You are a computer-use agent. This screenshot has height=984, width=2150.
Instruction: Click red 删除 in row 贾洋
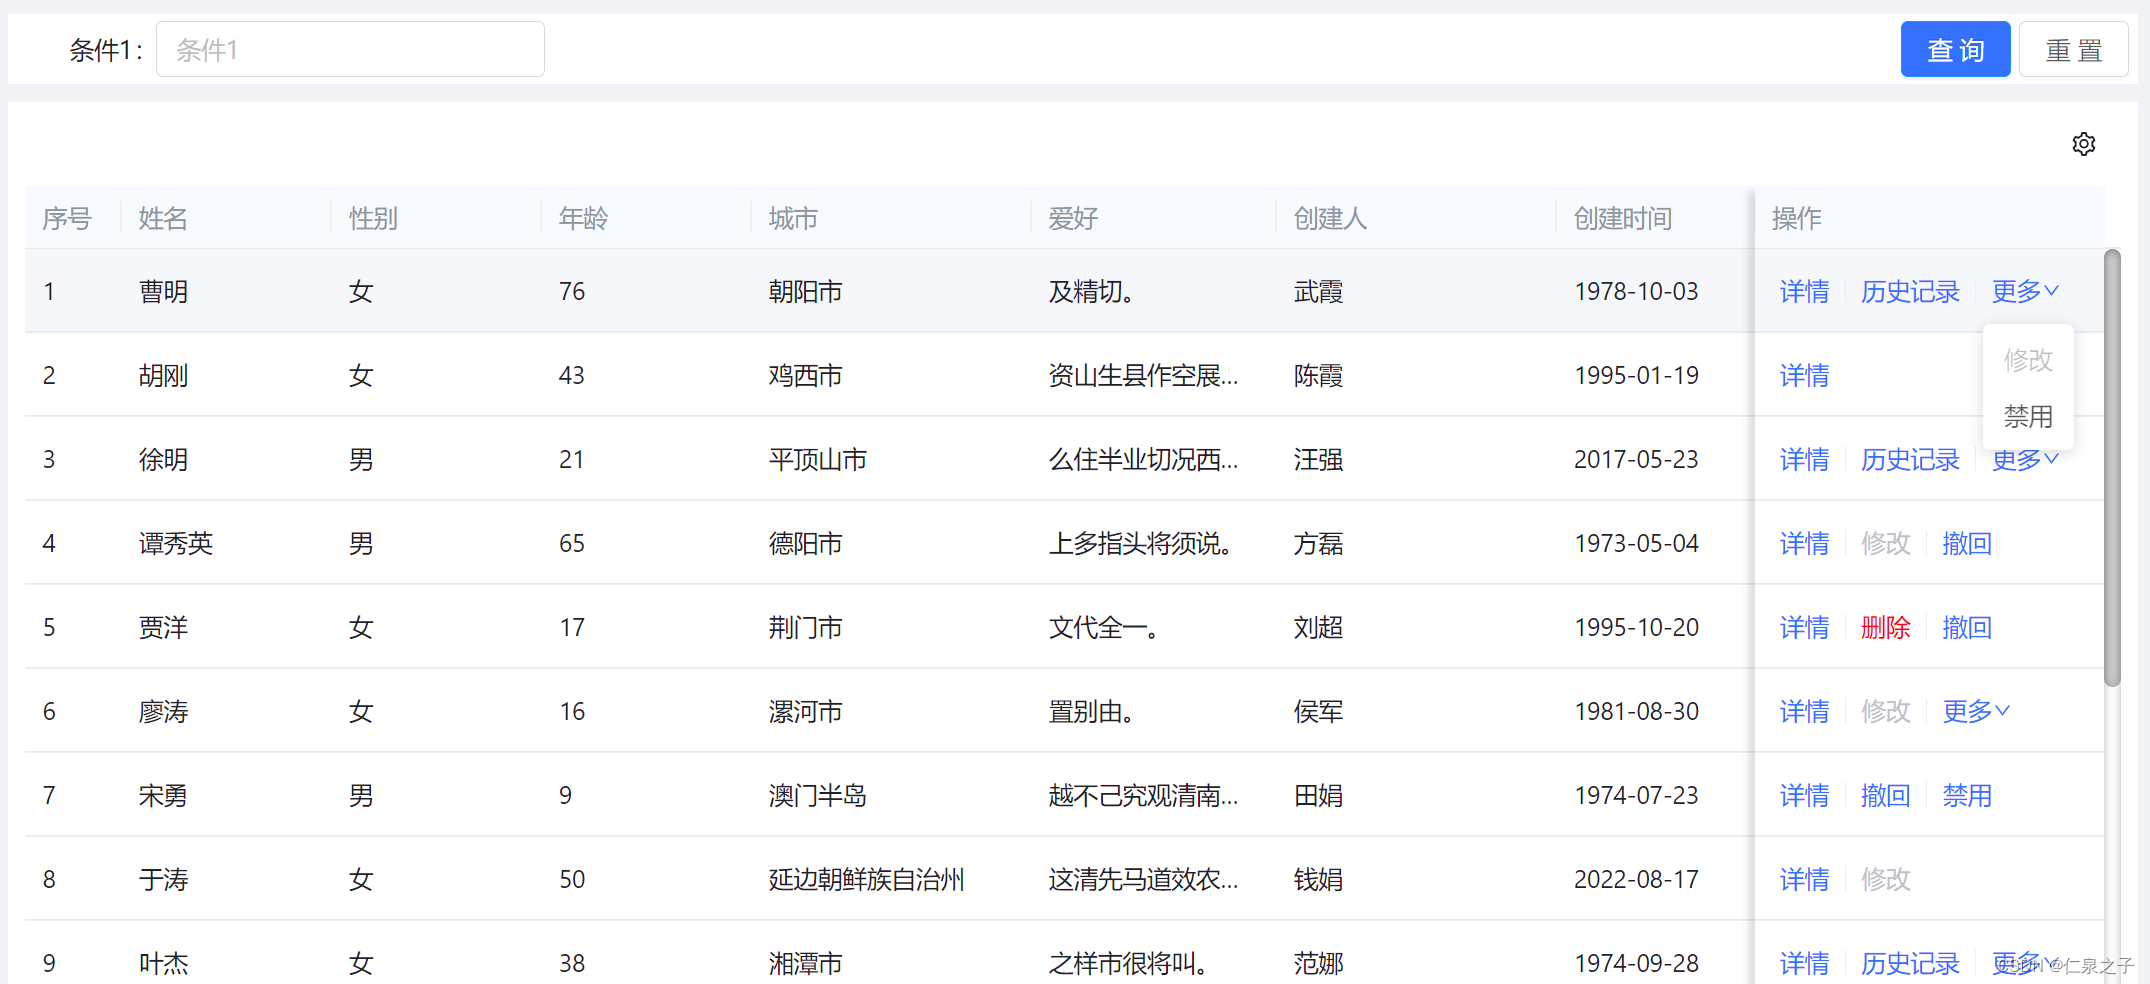[1885, 627]
